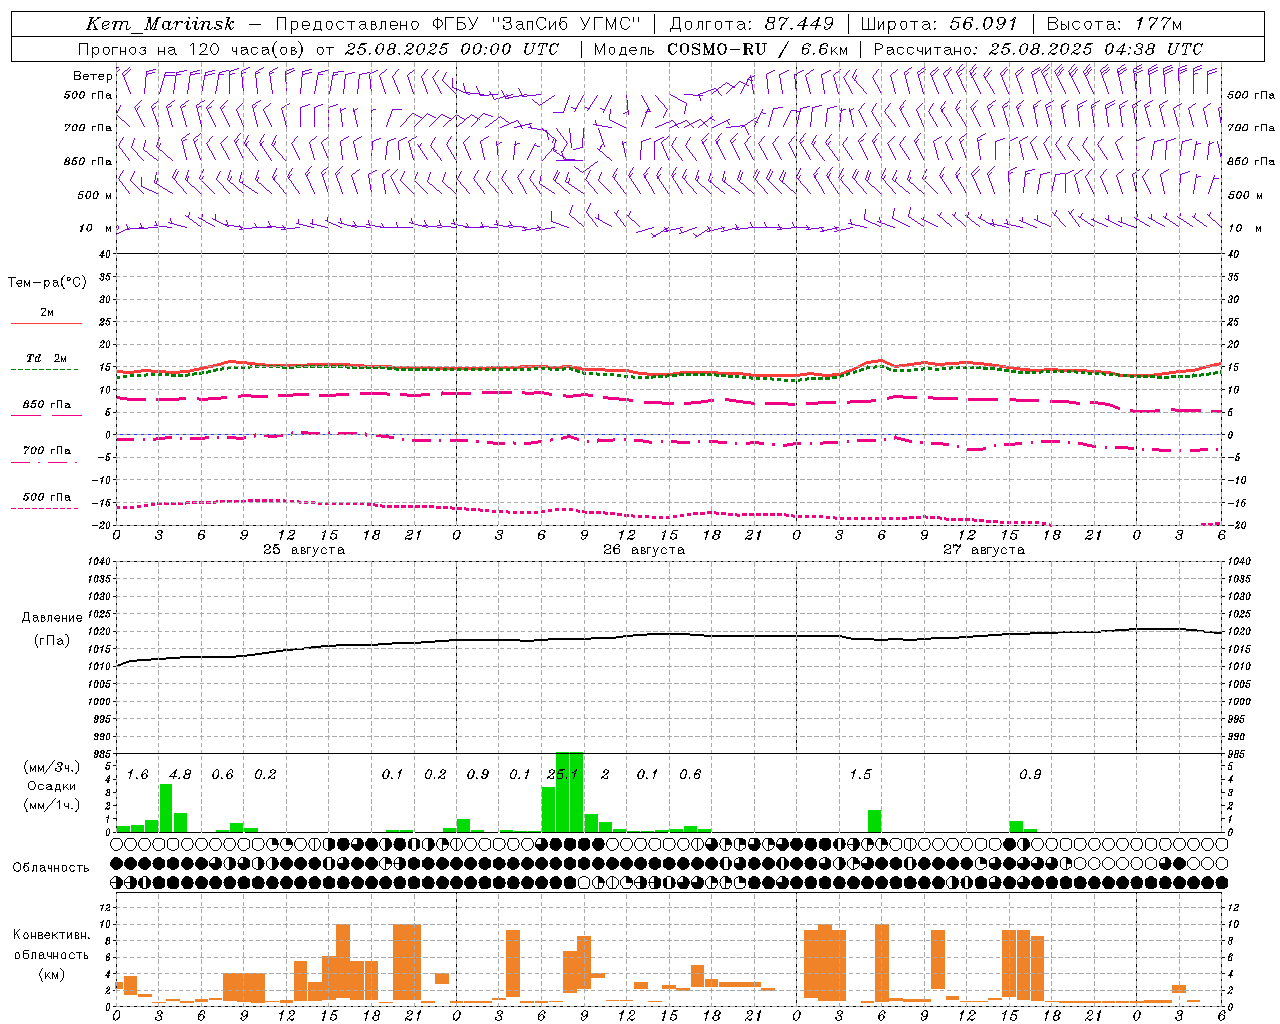Screen dimensions: 1280x1024
Task: Select the 26 августа date label
Action: pos(644,550)
